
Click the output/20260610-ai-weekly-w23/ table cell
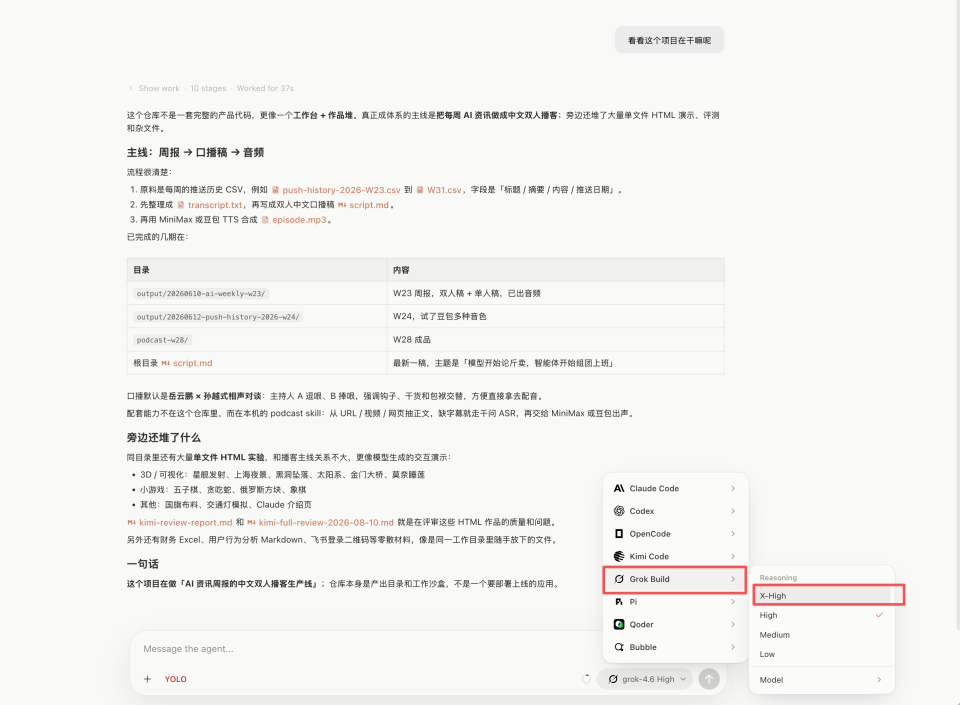(x=257, y=294)
